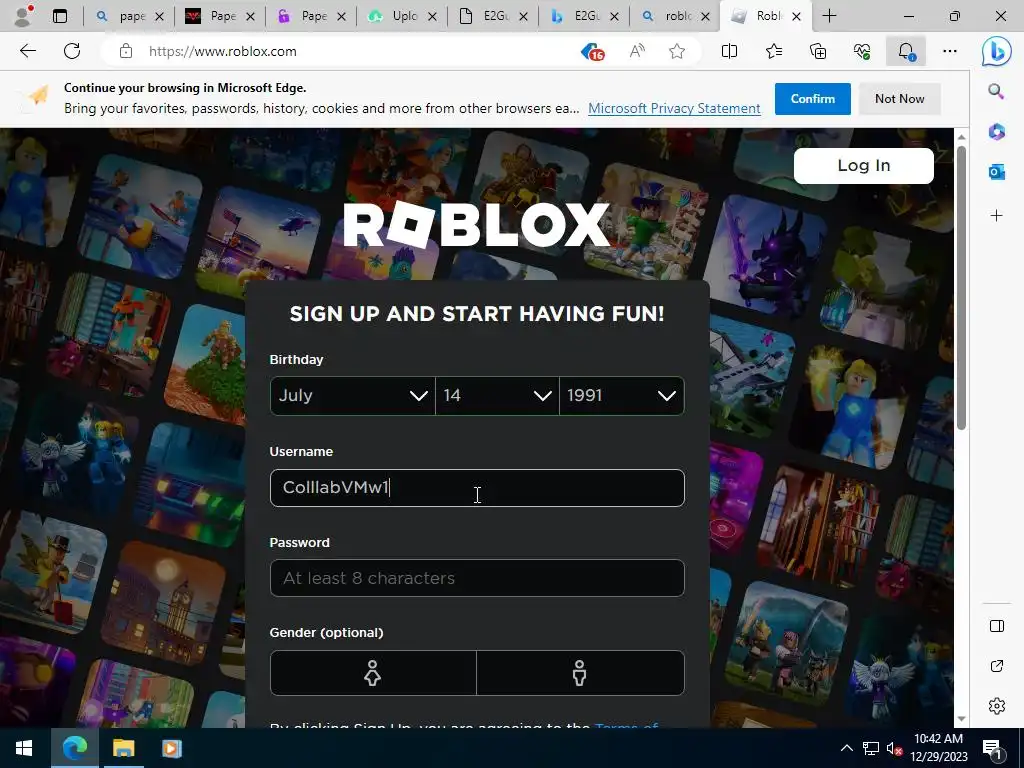Open the Windows Start menu
The image size is (1024, 768).
24,748
